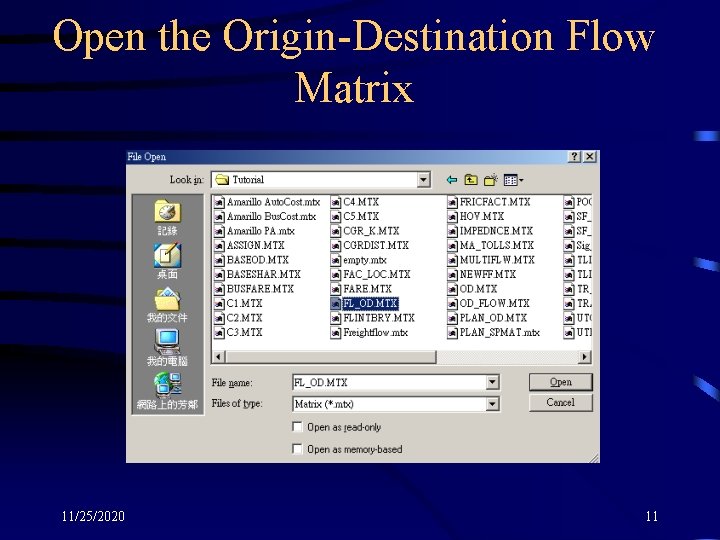Expand the File name dropdown arrow
This screenshot has width=720, height=540.
[492, 382]
